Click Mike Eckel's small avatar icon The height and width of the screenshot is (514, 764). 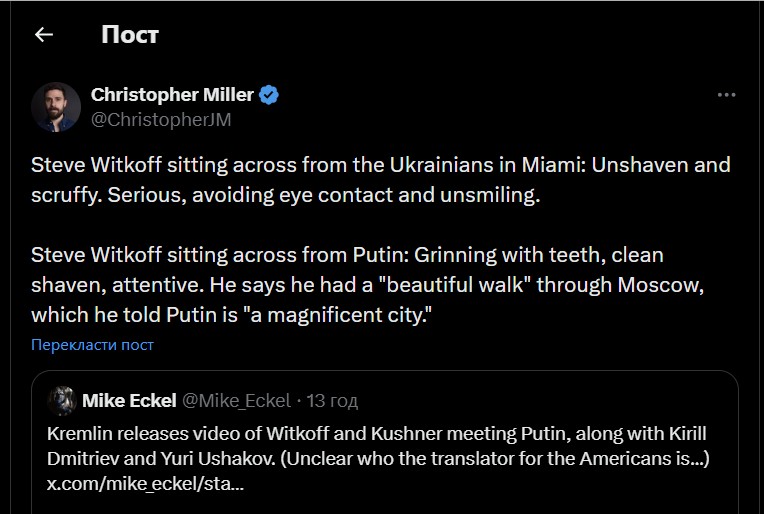click(63, 400)
